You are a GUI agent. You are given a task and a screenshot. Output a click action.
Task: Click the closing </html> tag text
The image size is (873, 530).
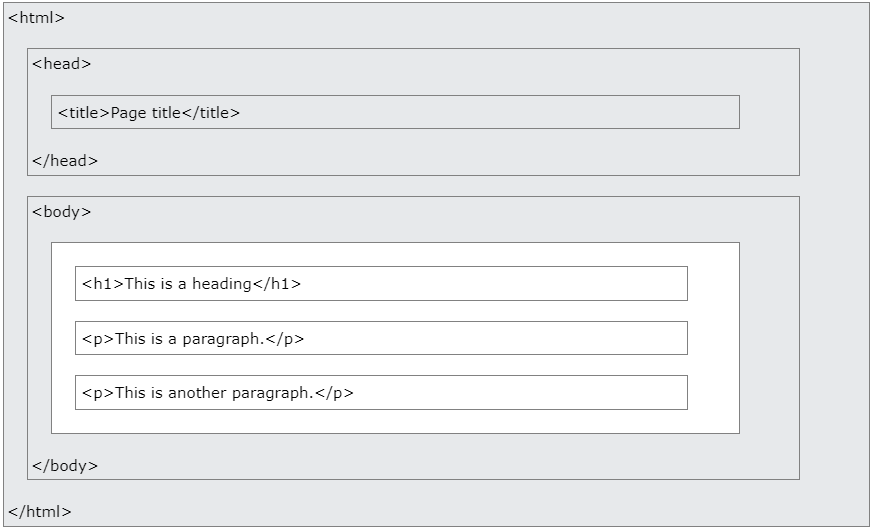(x=40, y=512)
